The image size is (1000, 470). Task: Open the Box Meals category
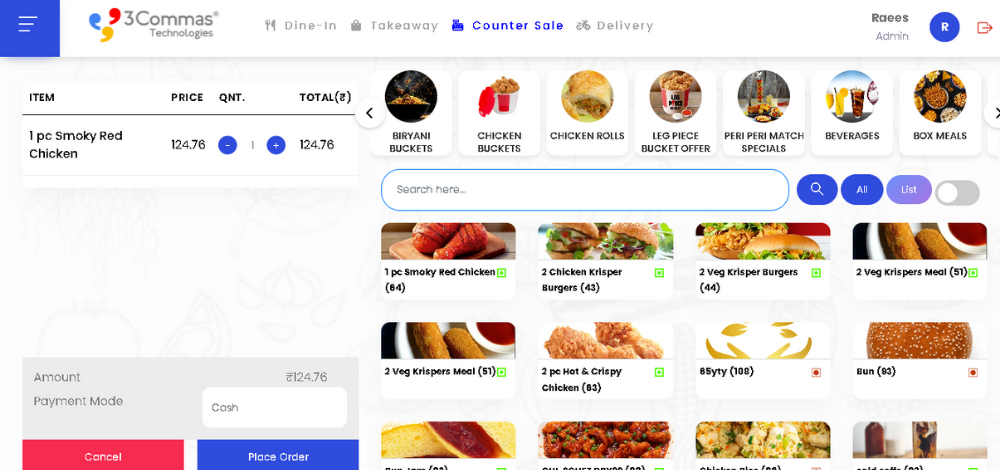click(940, 112)
